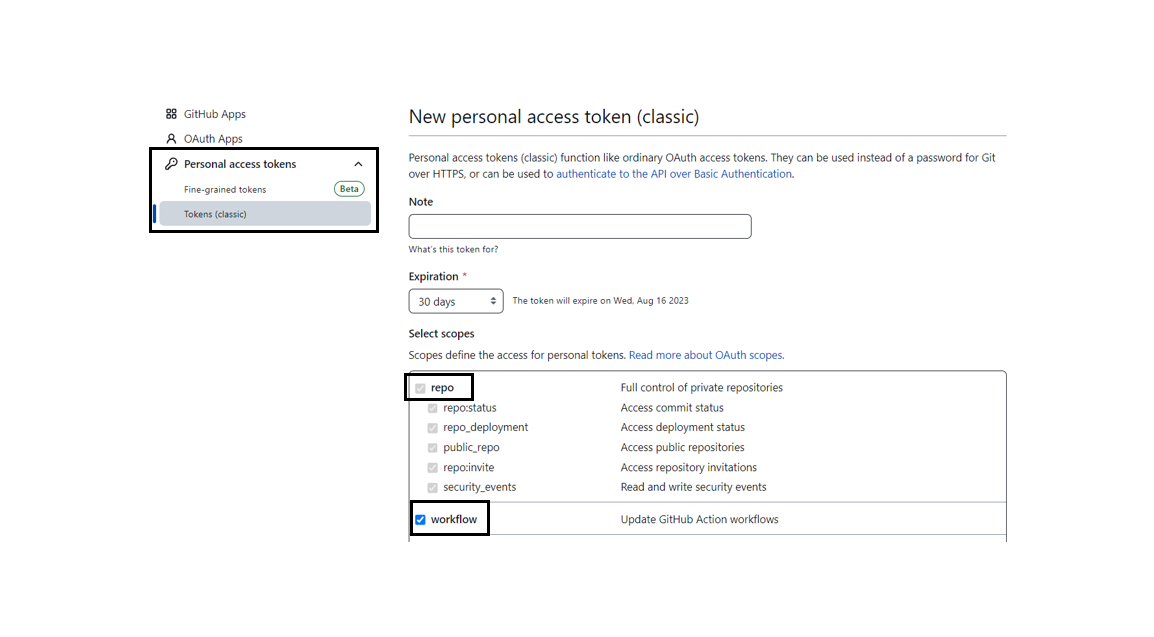The height and width of the screenshot is (637, 1154).
Task: Focus the Note text field
Action: [580, 227]
